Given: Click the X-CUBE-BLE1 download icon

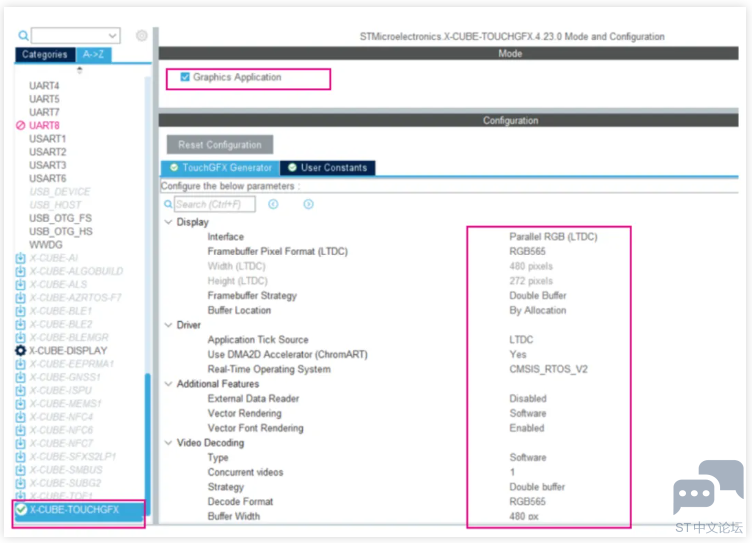Looking at the screenshot, I should pyautogui.click(x=21, y=311).
